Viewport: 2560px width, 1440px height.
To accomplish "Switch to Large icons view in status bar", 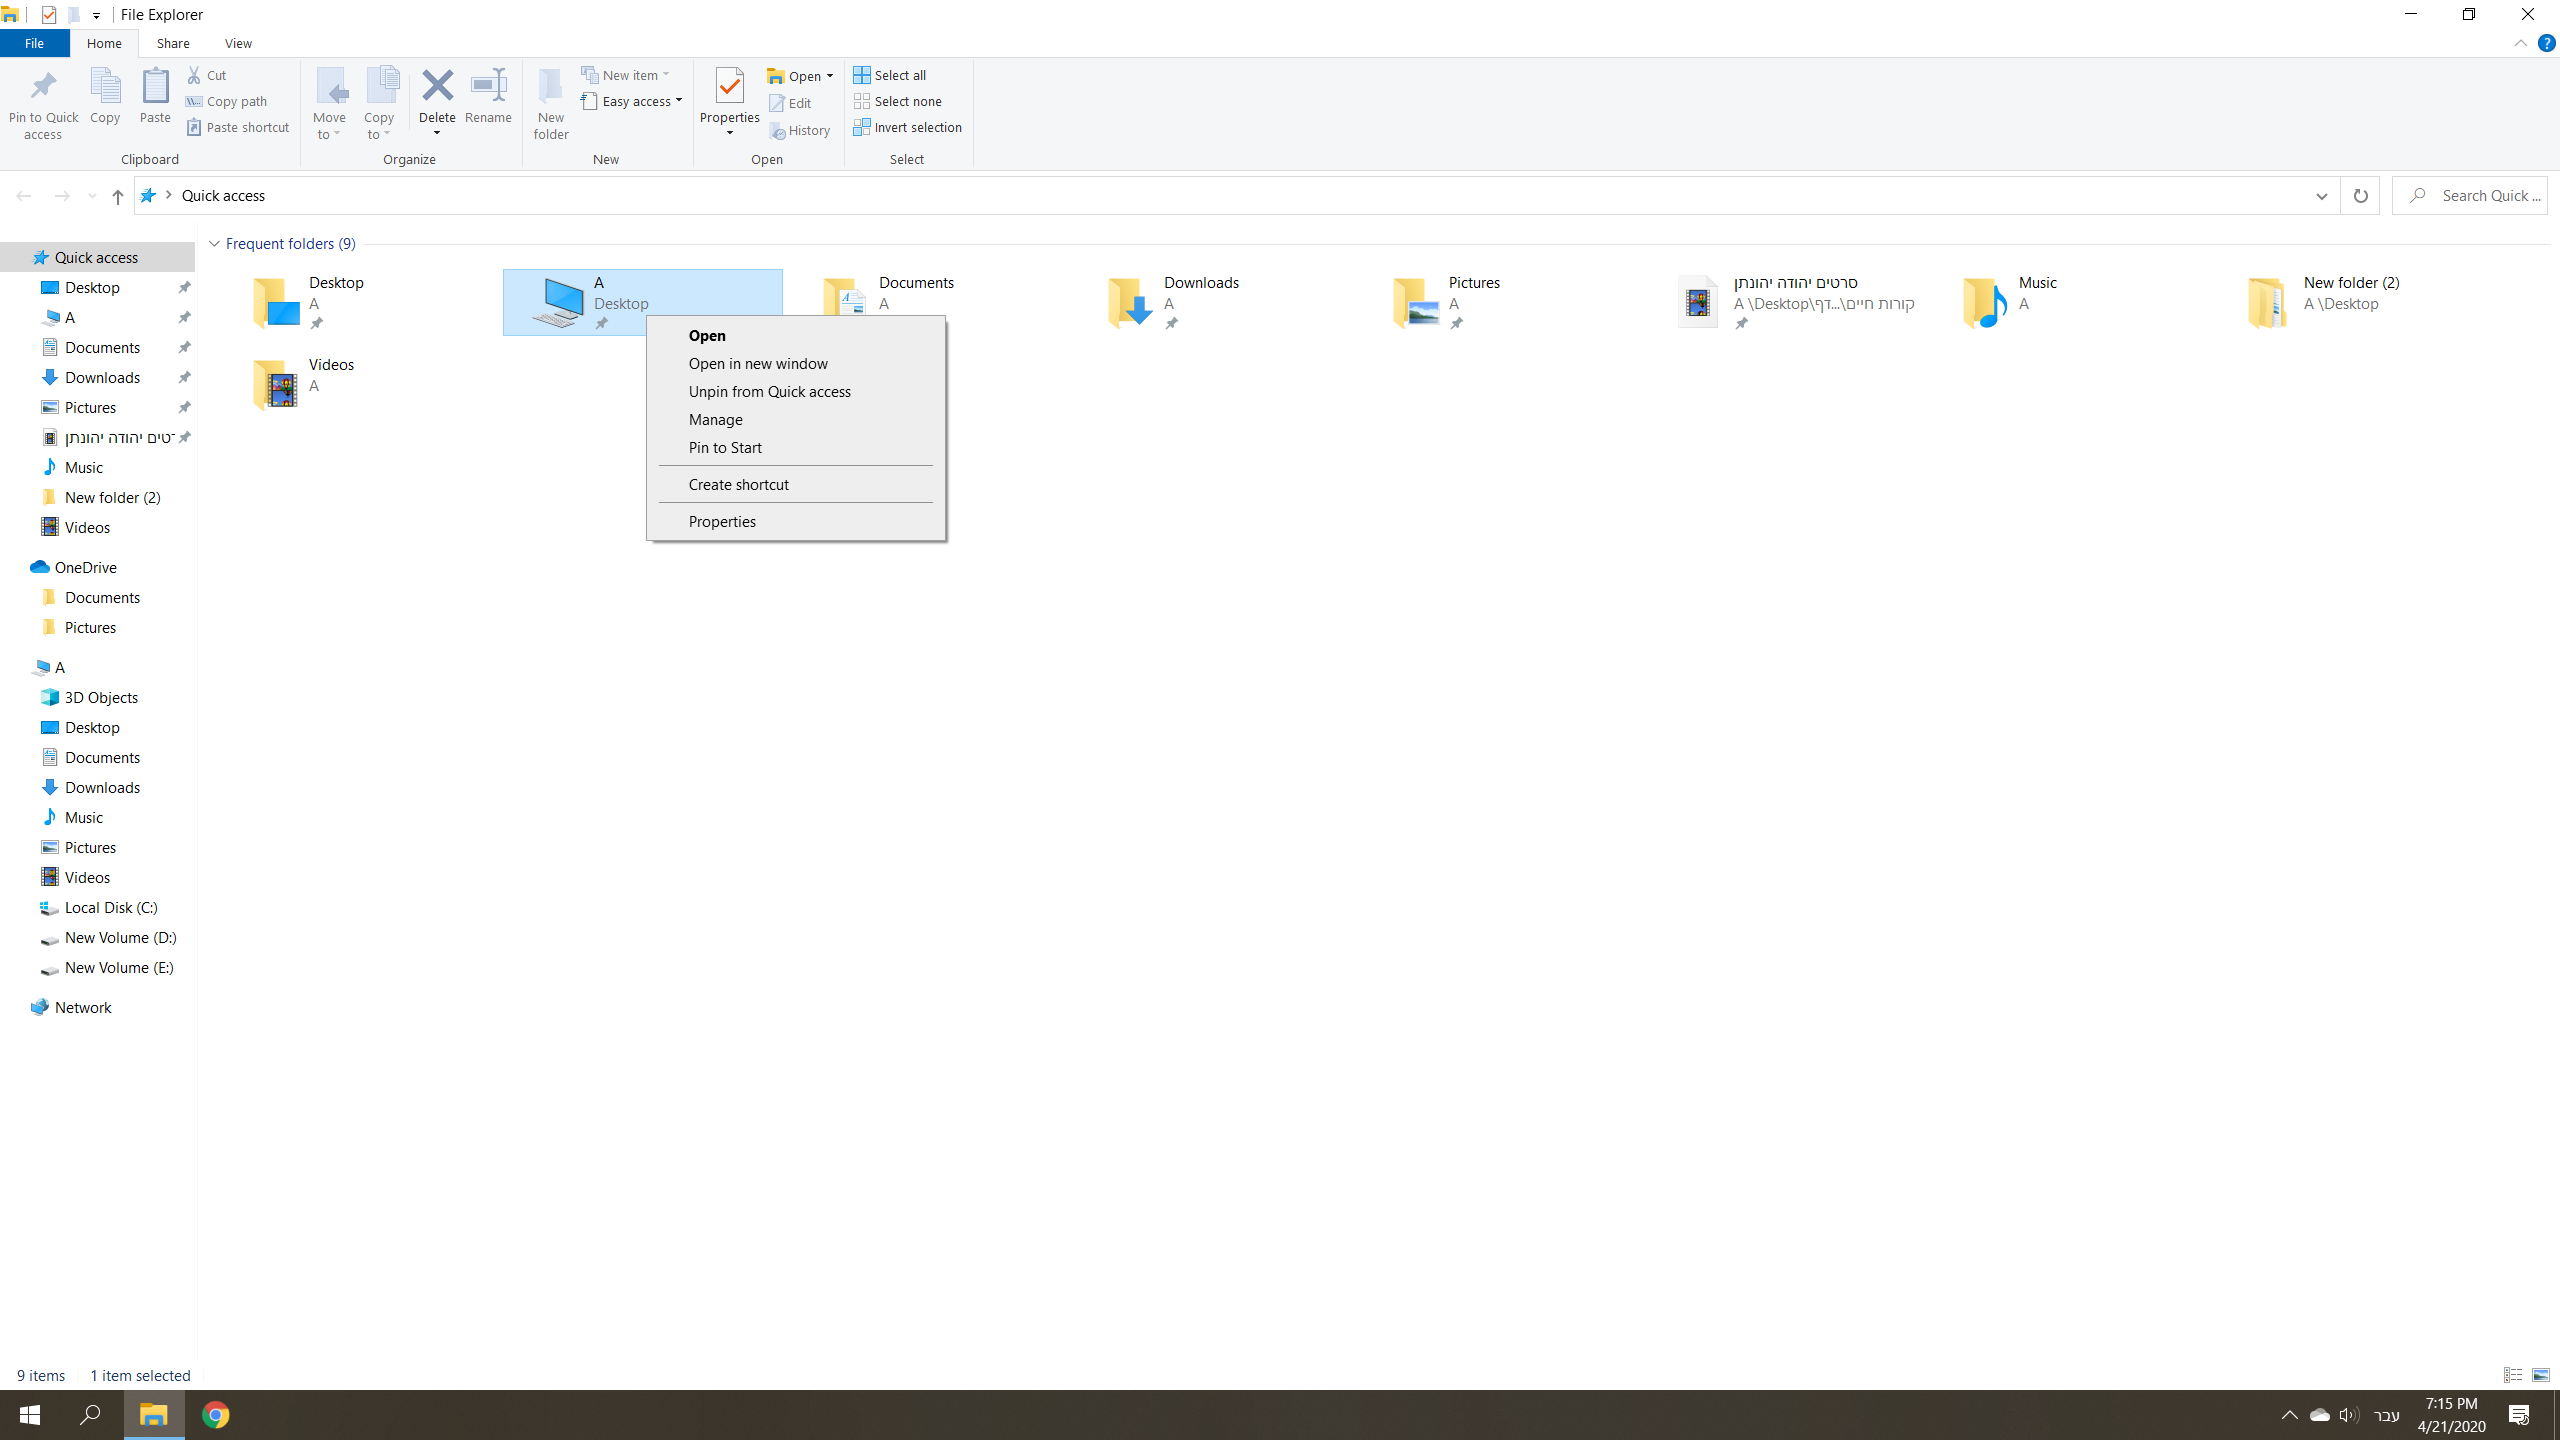I will (x=2541, y=1375).
